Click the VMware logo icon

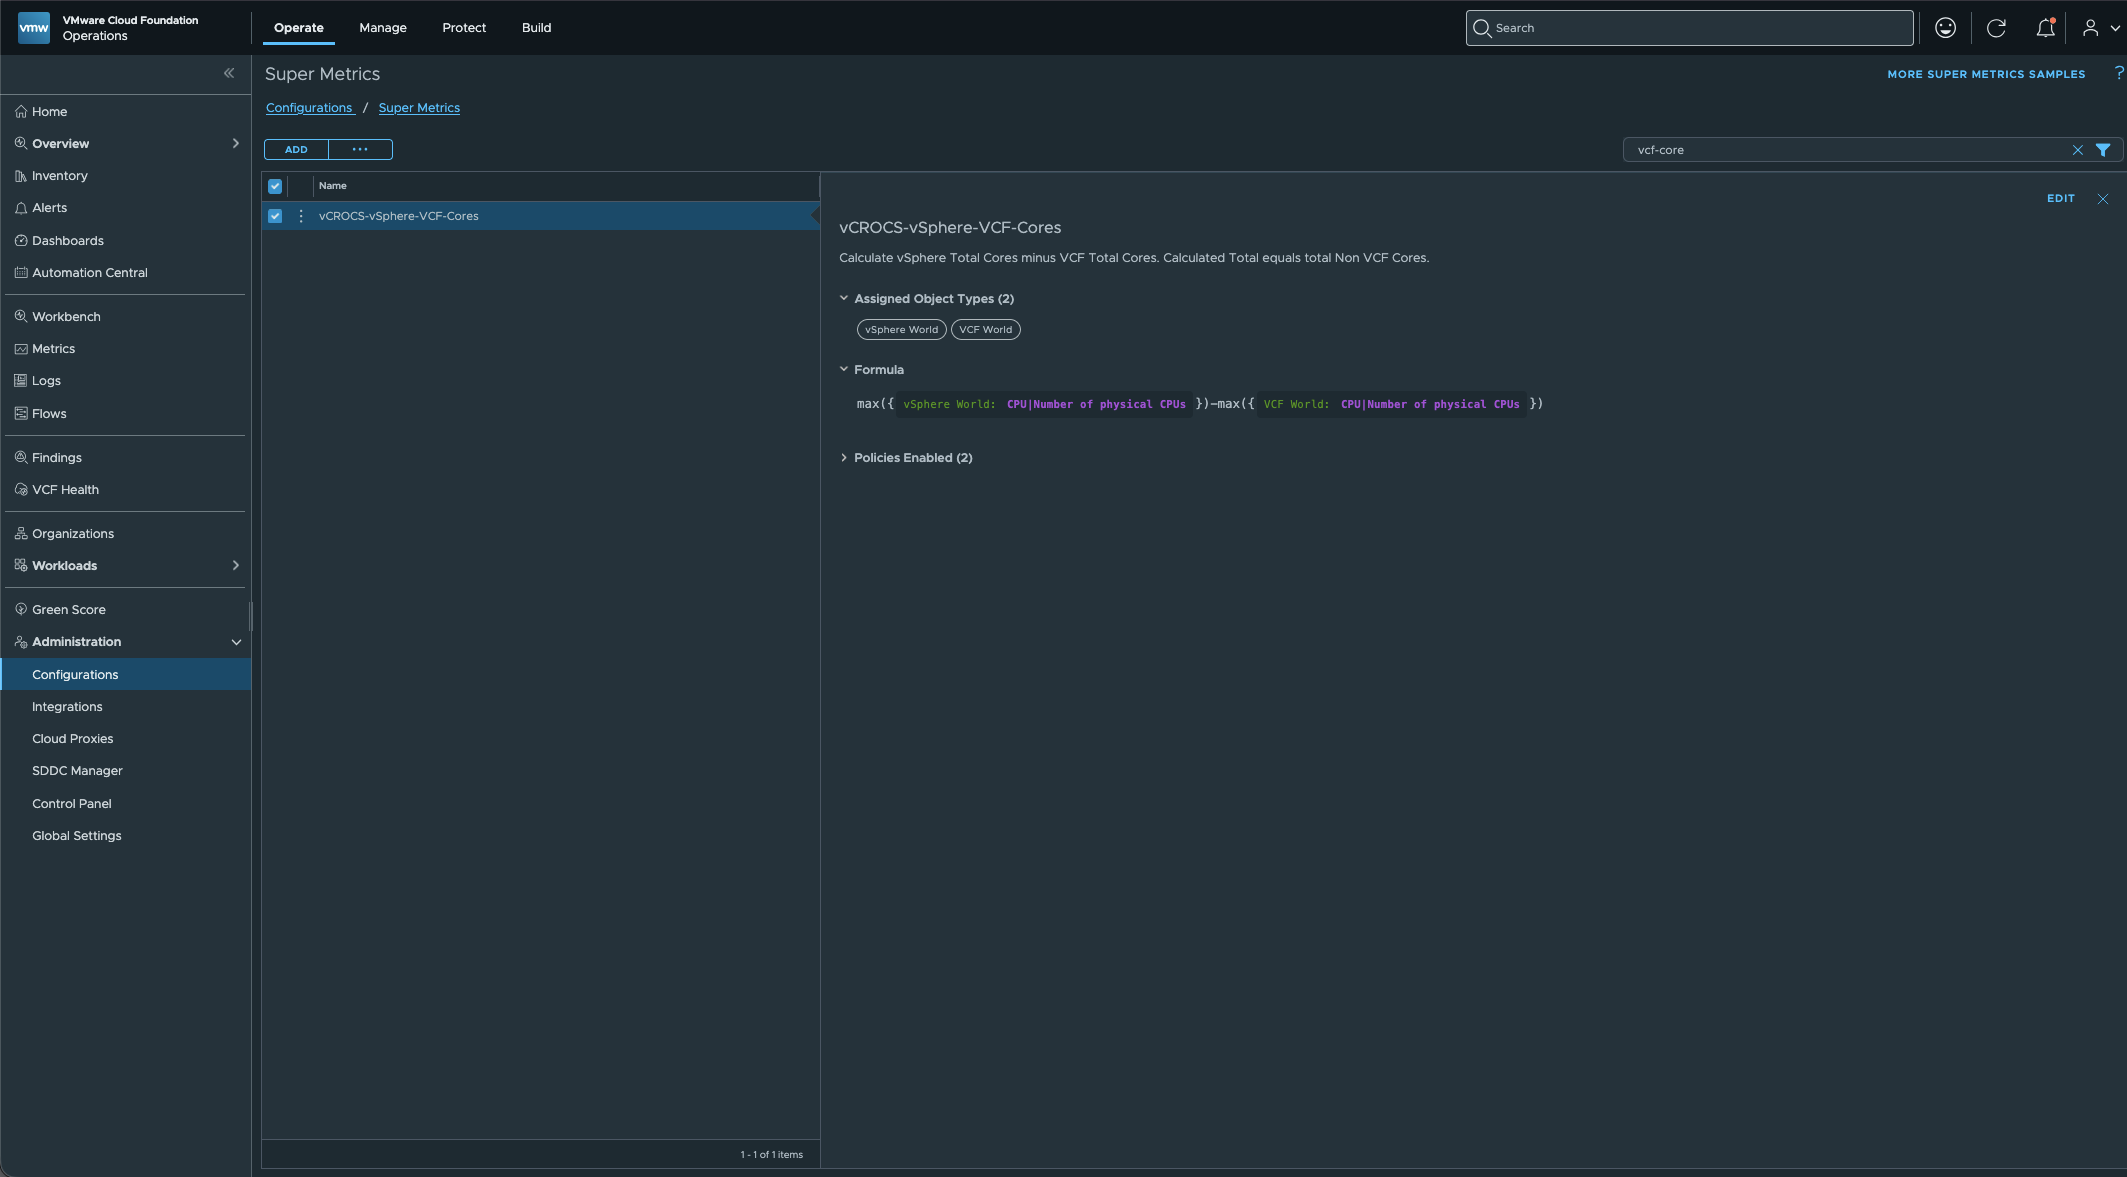point(34,28)
